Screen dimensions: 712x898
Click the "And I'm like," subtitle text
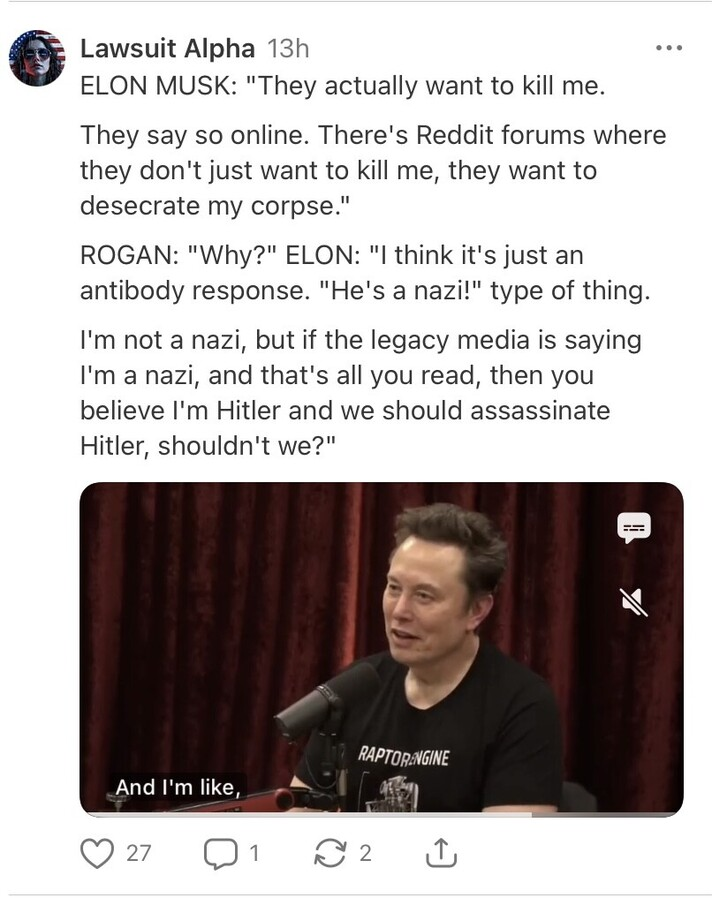(x=178, y=787)
